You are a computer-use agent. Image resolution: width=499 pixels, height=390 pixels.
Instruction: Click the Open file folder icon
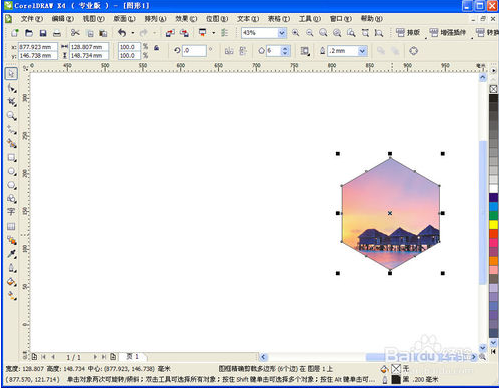29,33
